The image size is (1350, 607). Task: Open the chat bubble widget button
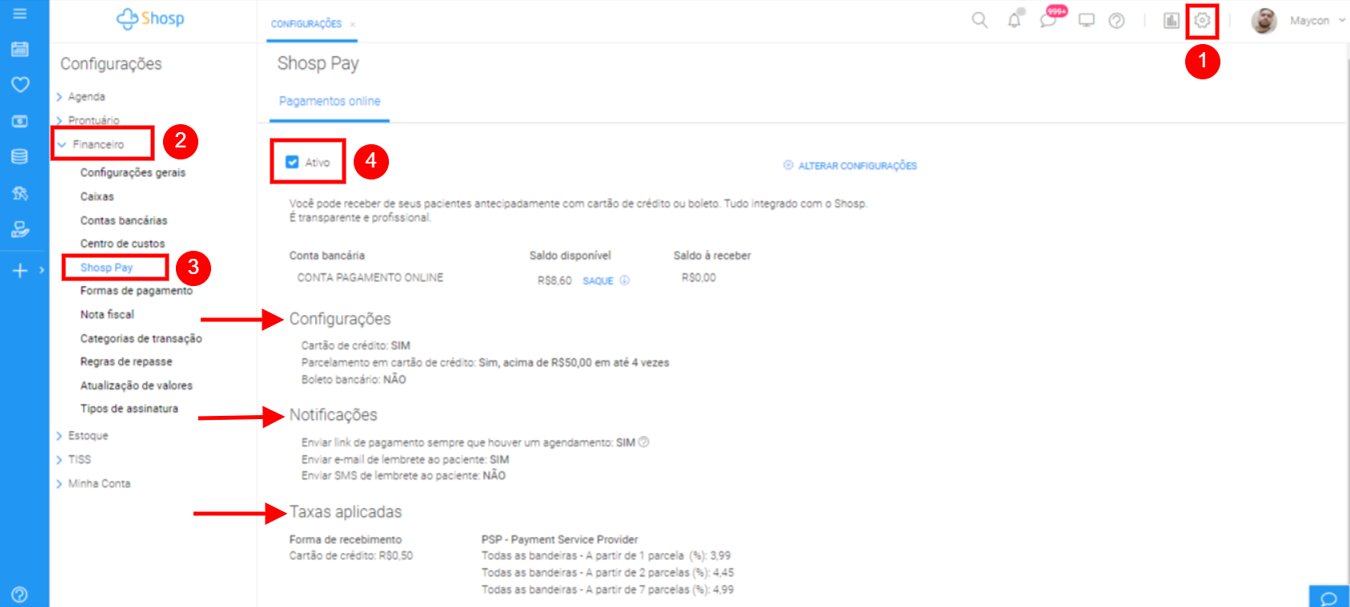click(x=1329, y=596)
